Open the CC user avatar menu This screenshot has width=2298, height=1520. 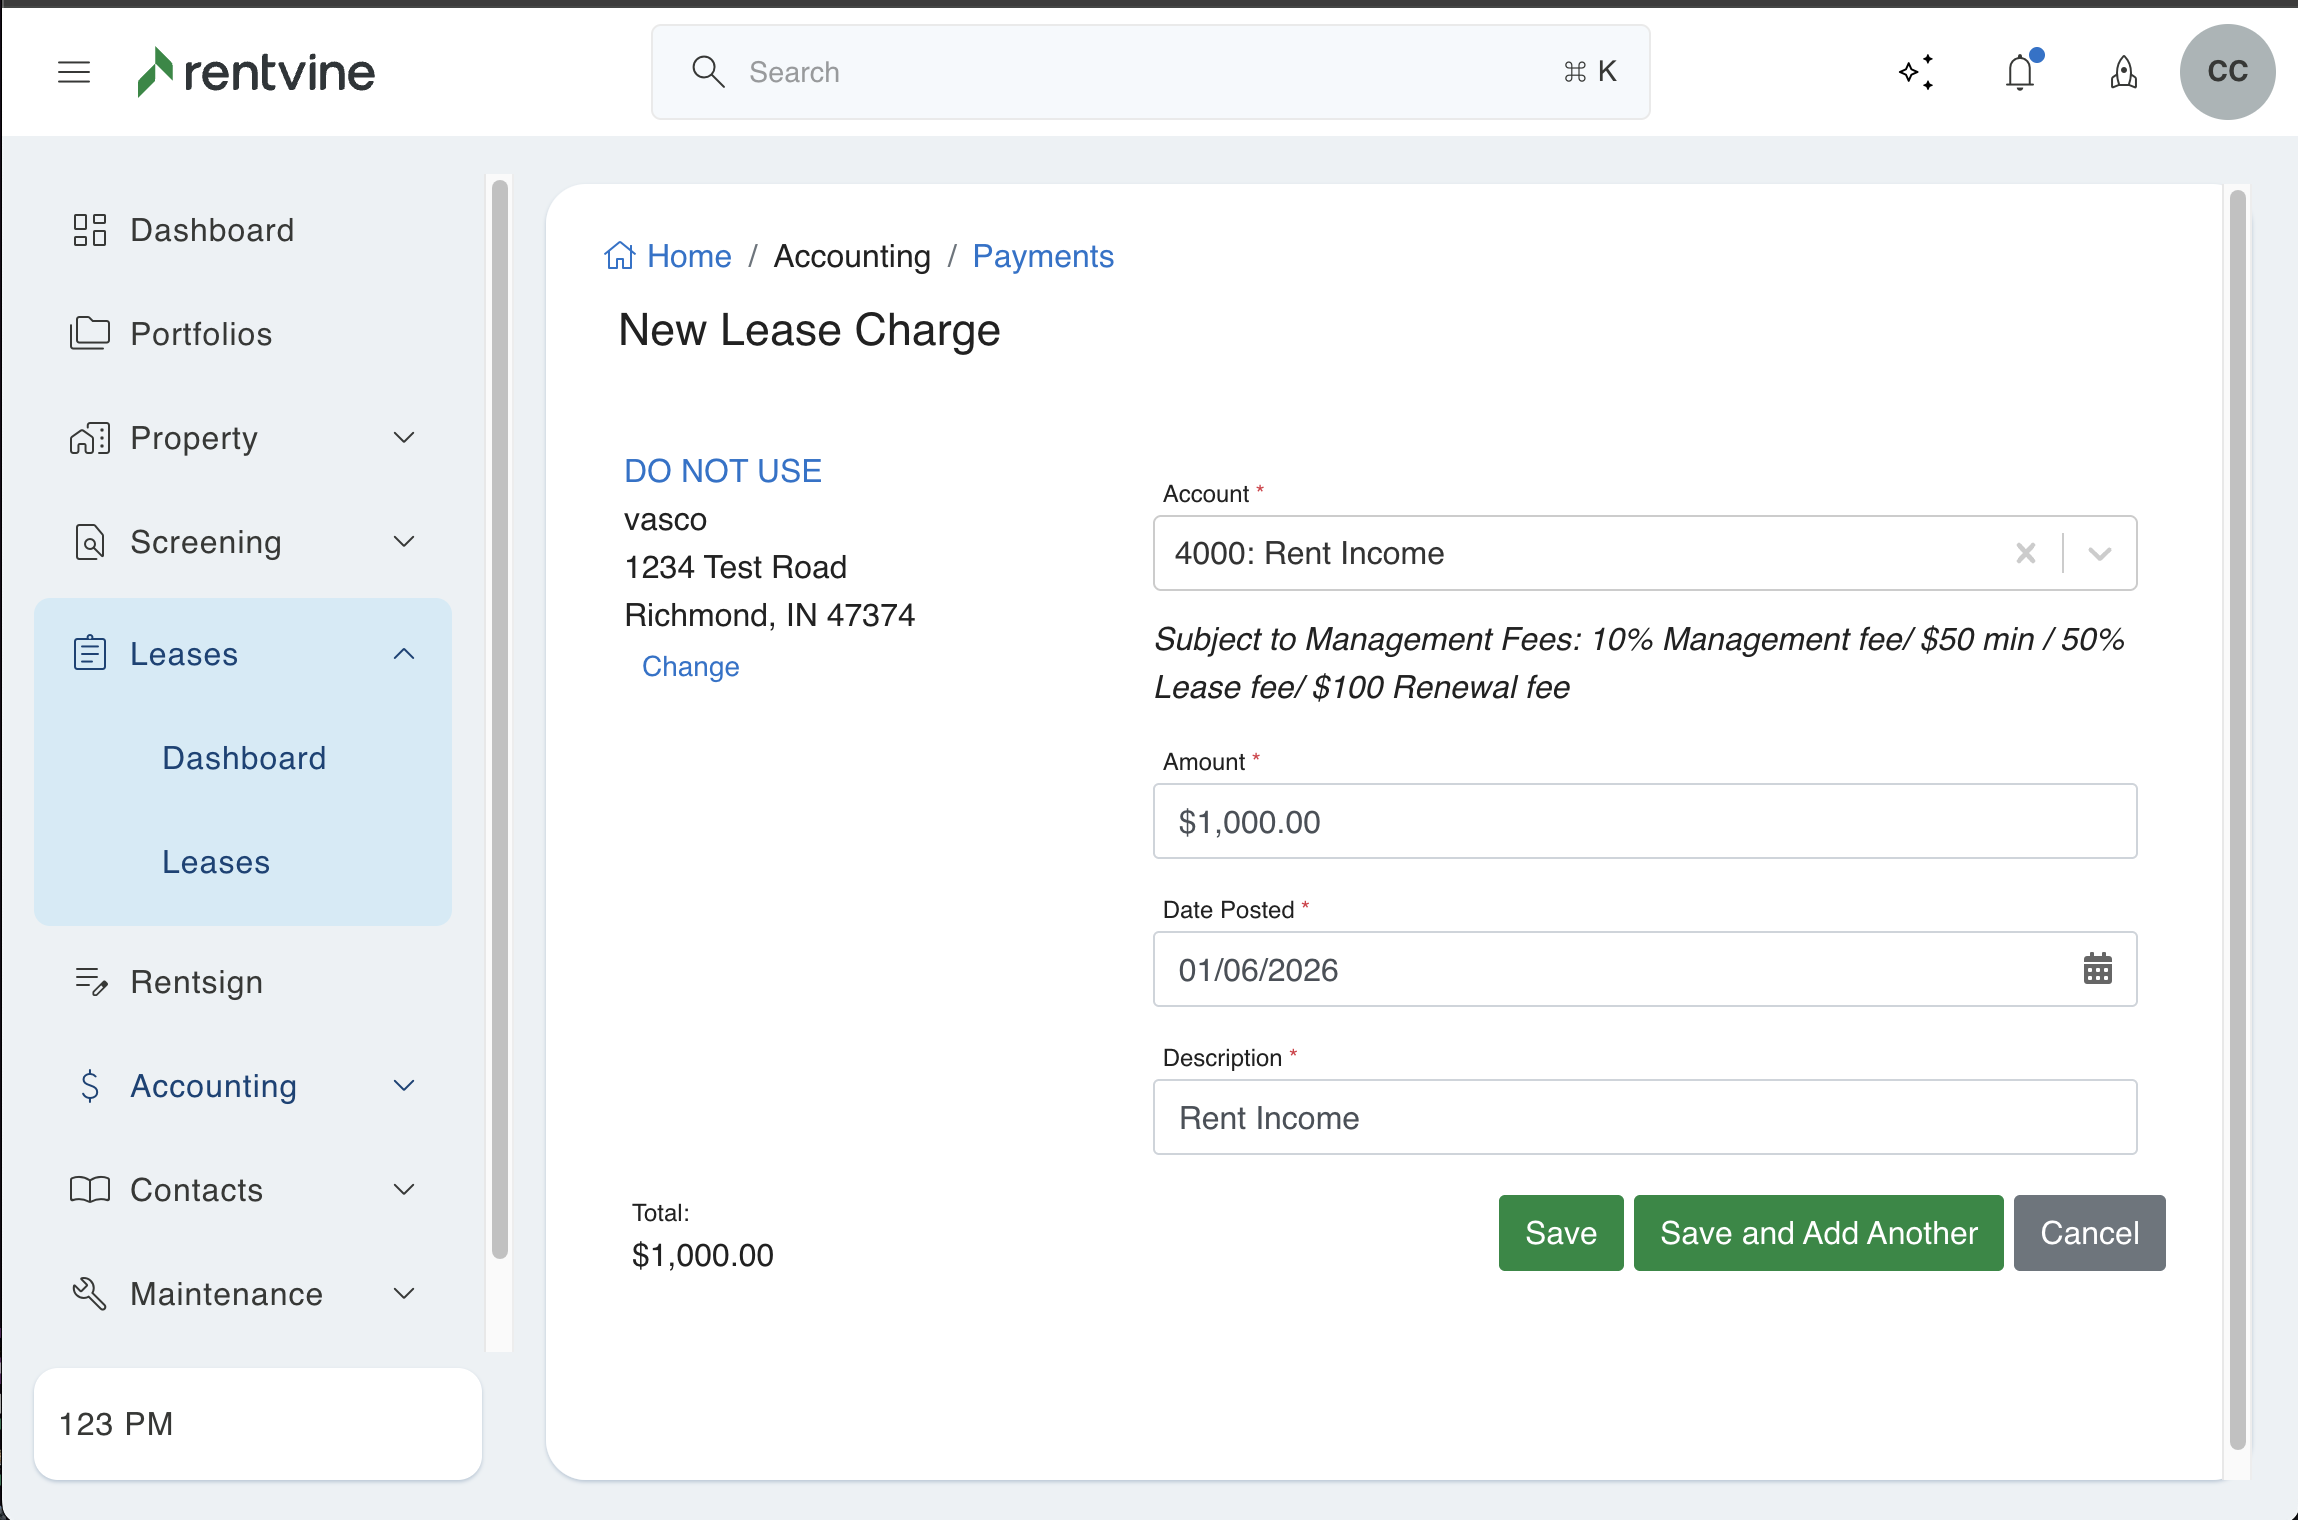[2227, 72]
